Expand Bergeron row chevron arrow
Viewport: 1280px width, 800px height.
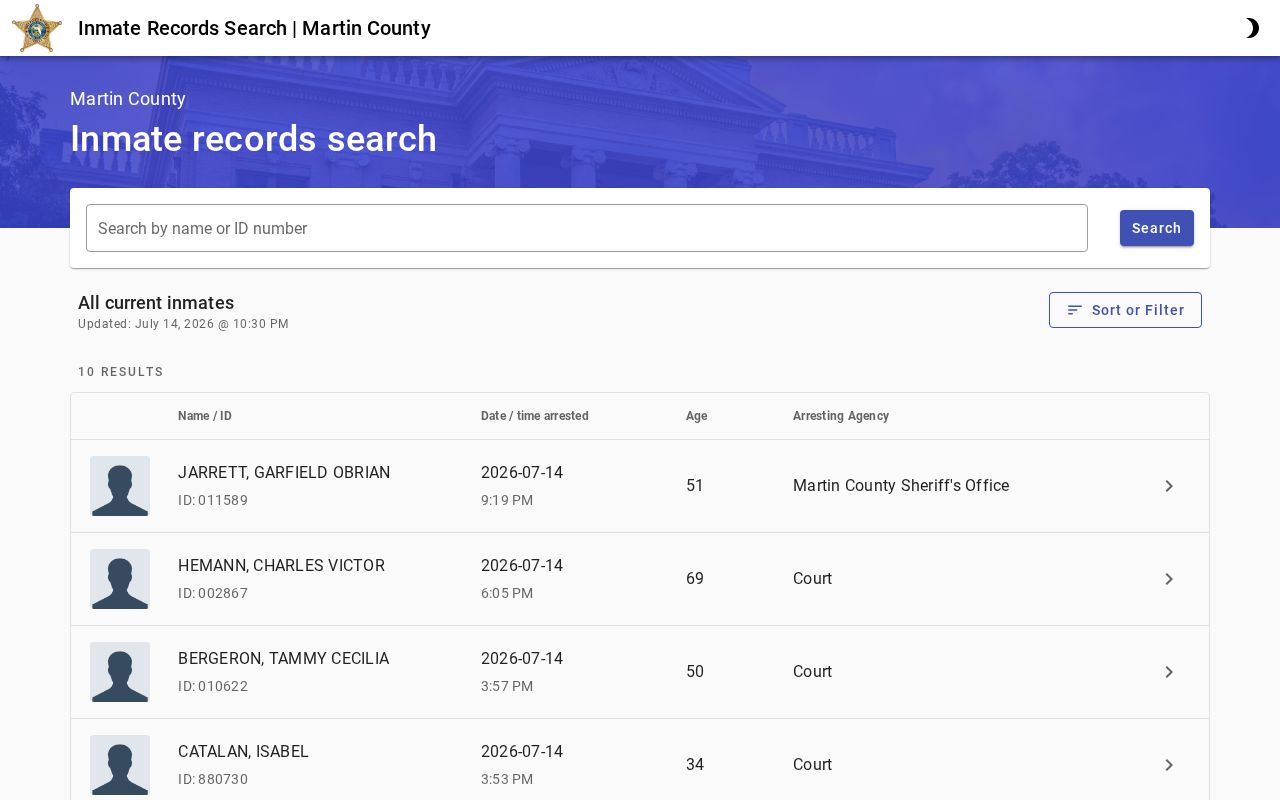pyautogui.click(x=1169, y=672)
